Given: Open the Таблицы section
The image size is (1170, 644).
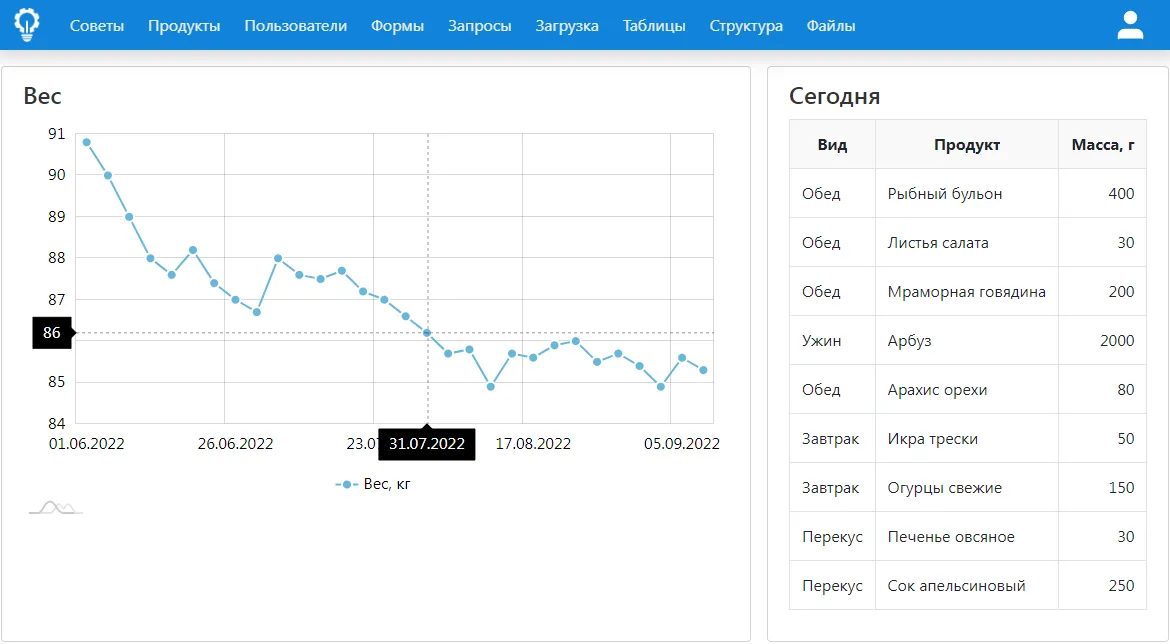Looking at the screenshot, I should pyautogui.click(x=654, y=25).
